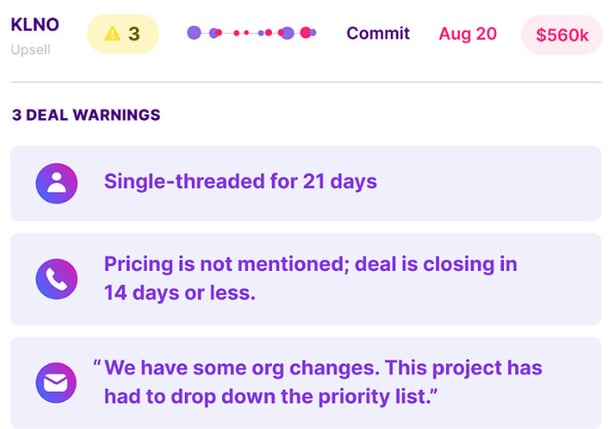614x429 pixels.
Task: Click the person icon for single-threaded warning
Action: tap(56, 183)
